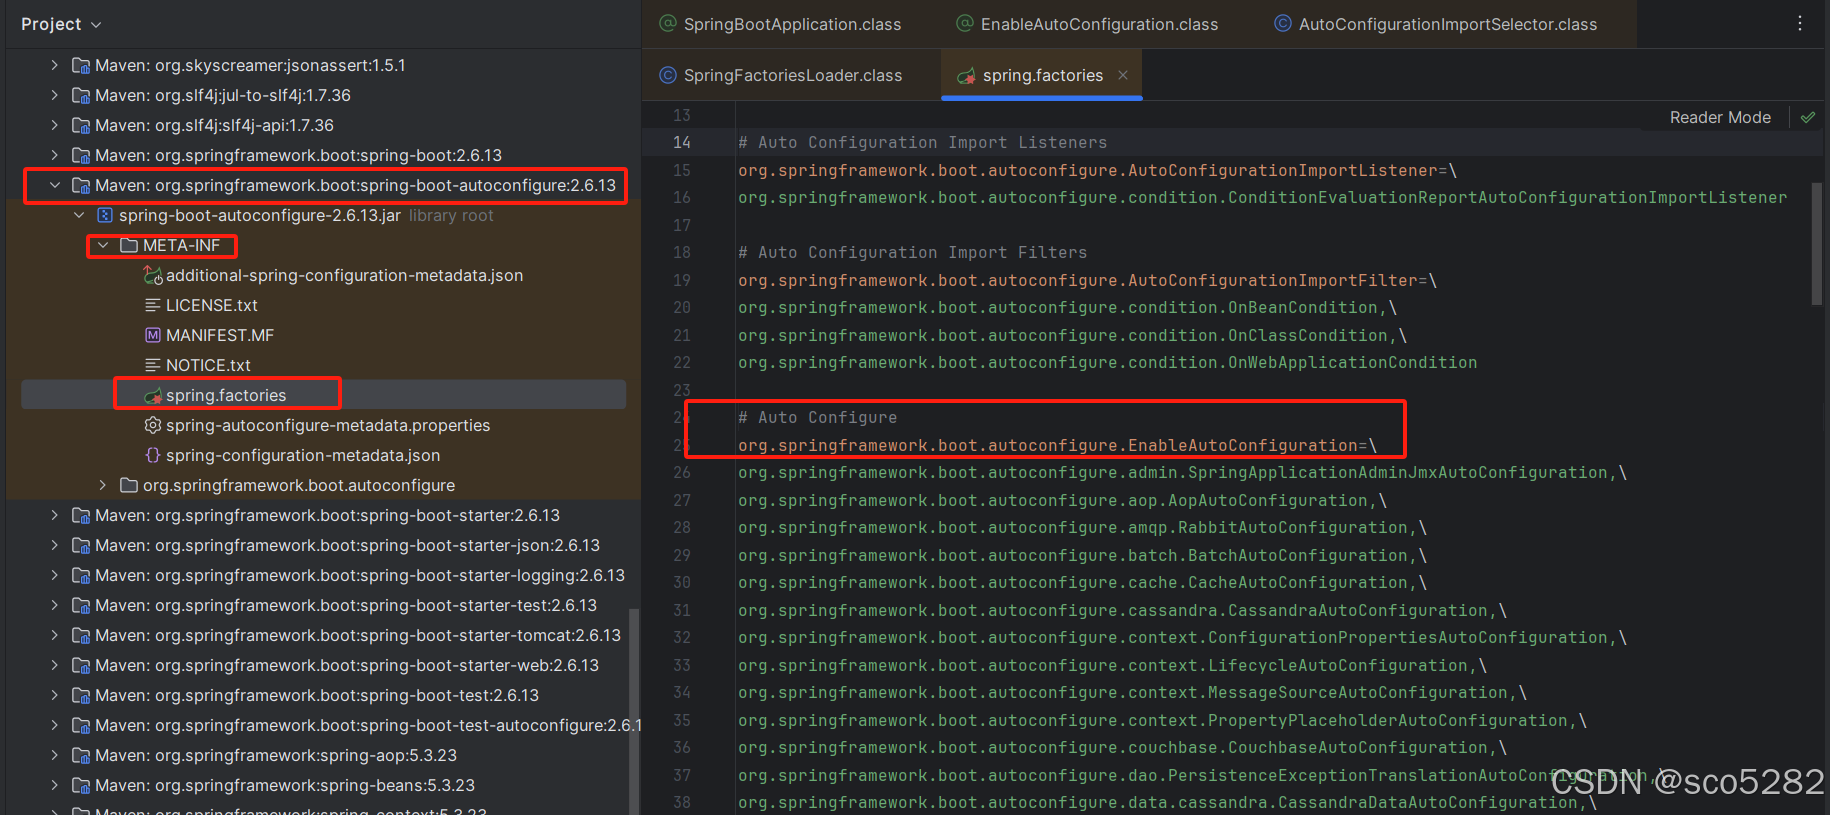Click library icon of spring-aop:5.3.23
This screenshot has height=815, width=1830.
[x=81, y=755]
